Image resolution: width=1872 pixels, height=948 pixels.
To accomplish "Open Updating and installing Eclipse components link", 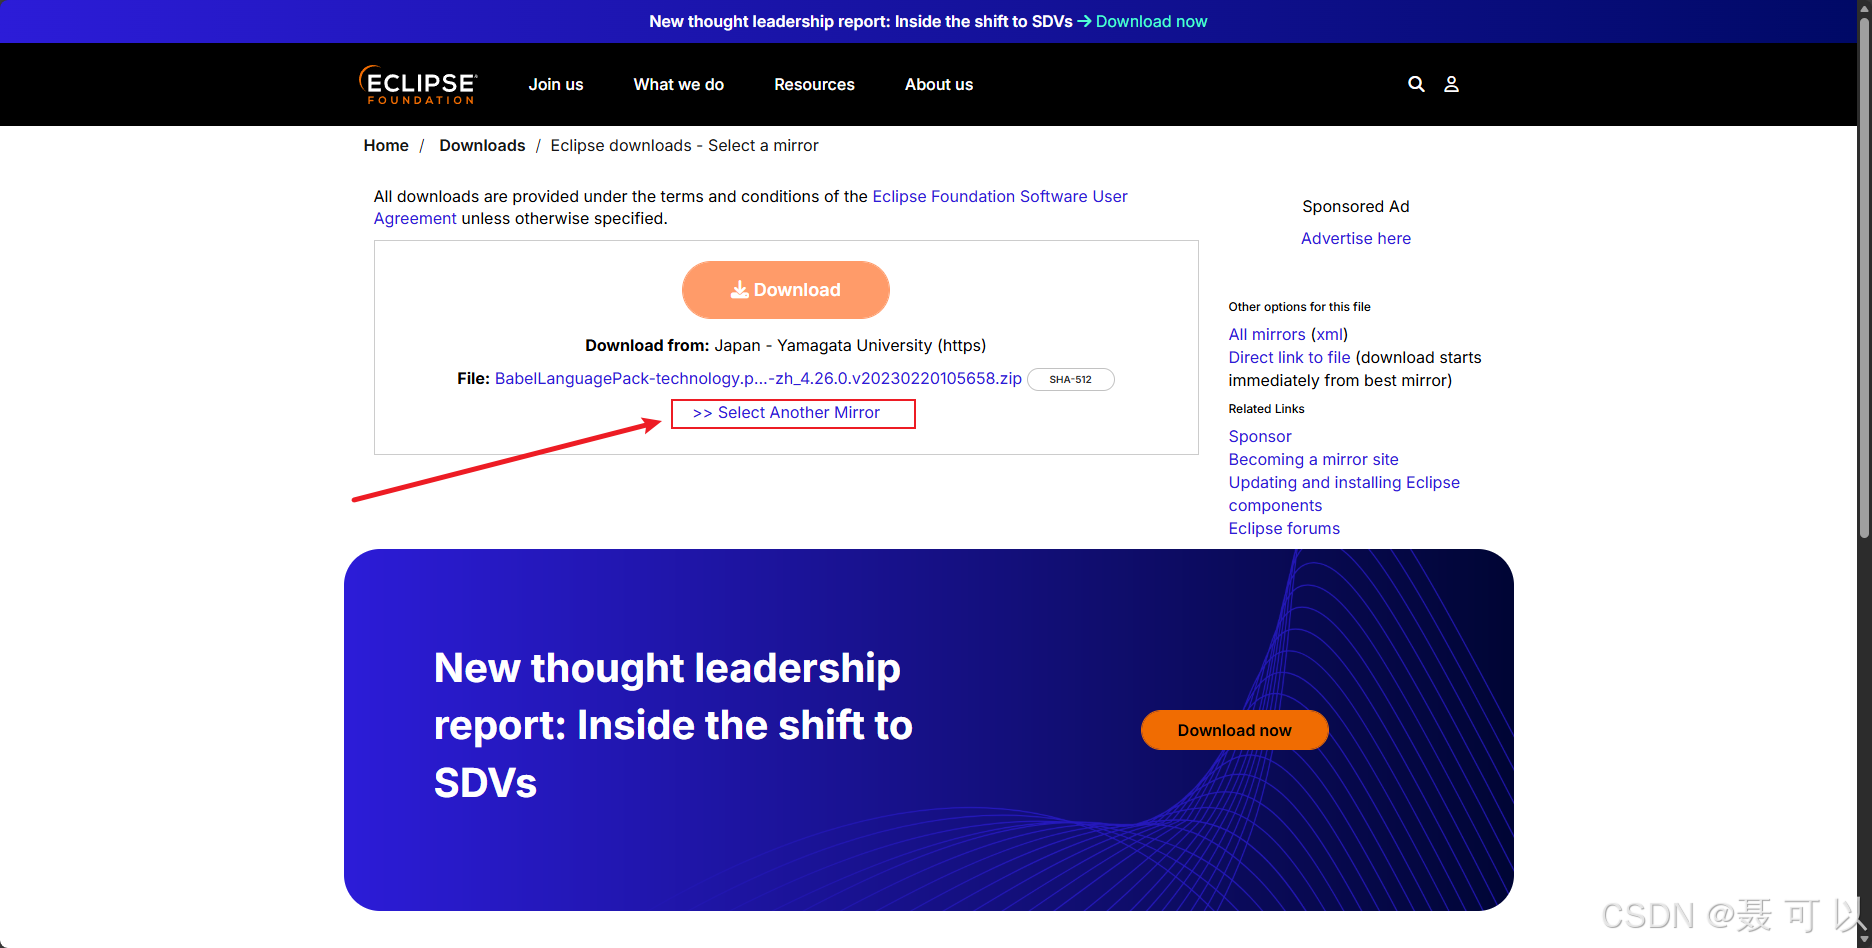I will [1344, 494].
